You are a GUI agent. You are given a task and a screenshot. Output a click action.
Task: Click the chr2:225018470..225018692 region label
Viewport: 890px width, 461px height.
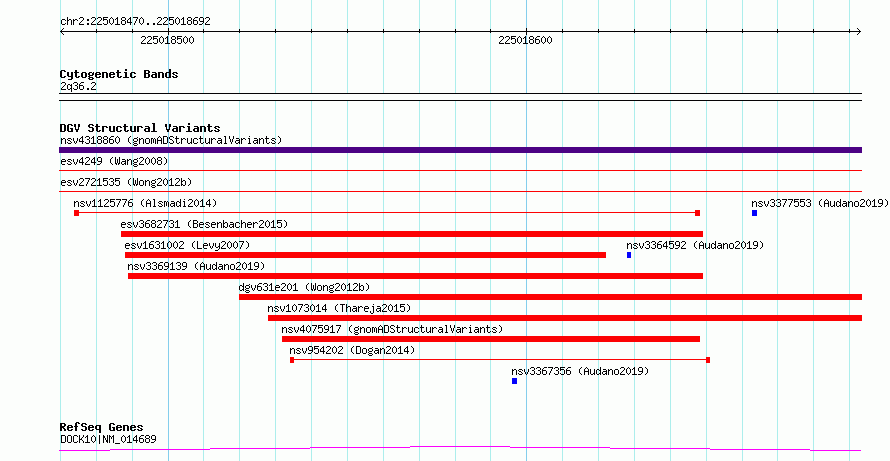[135, 22]
